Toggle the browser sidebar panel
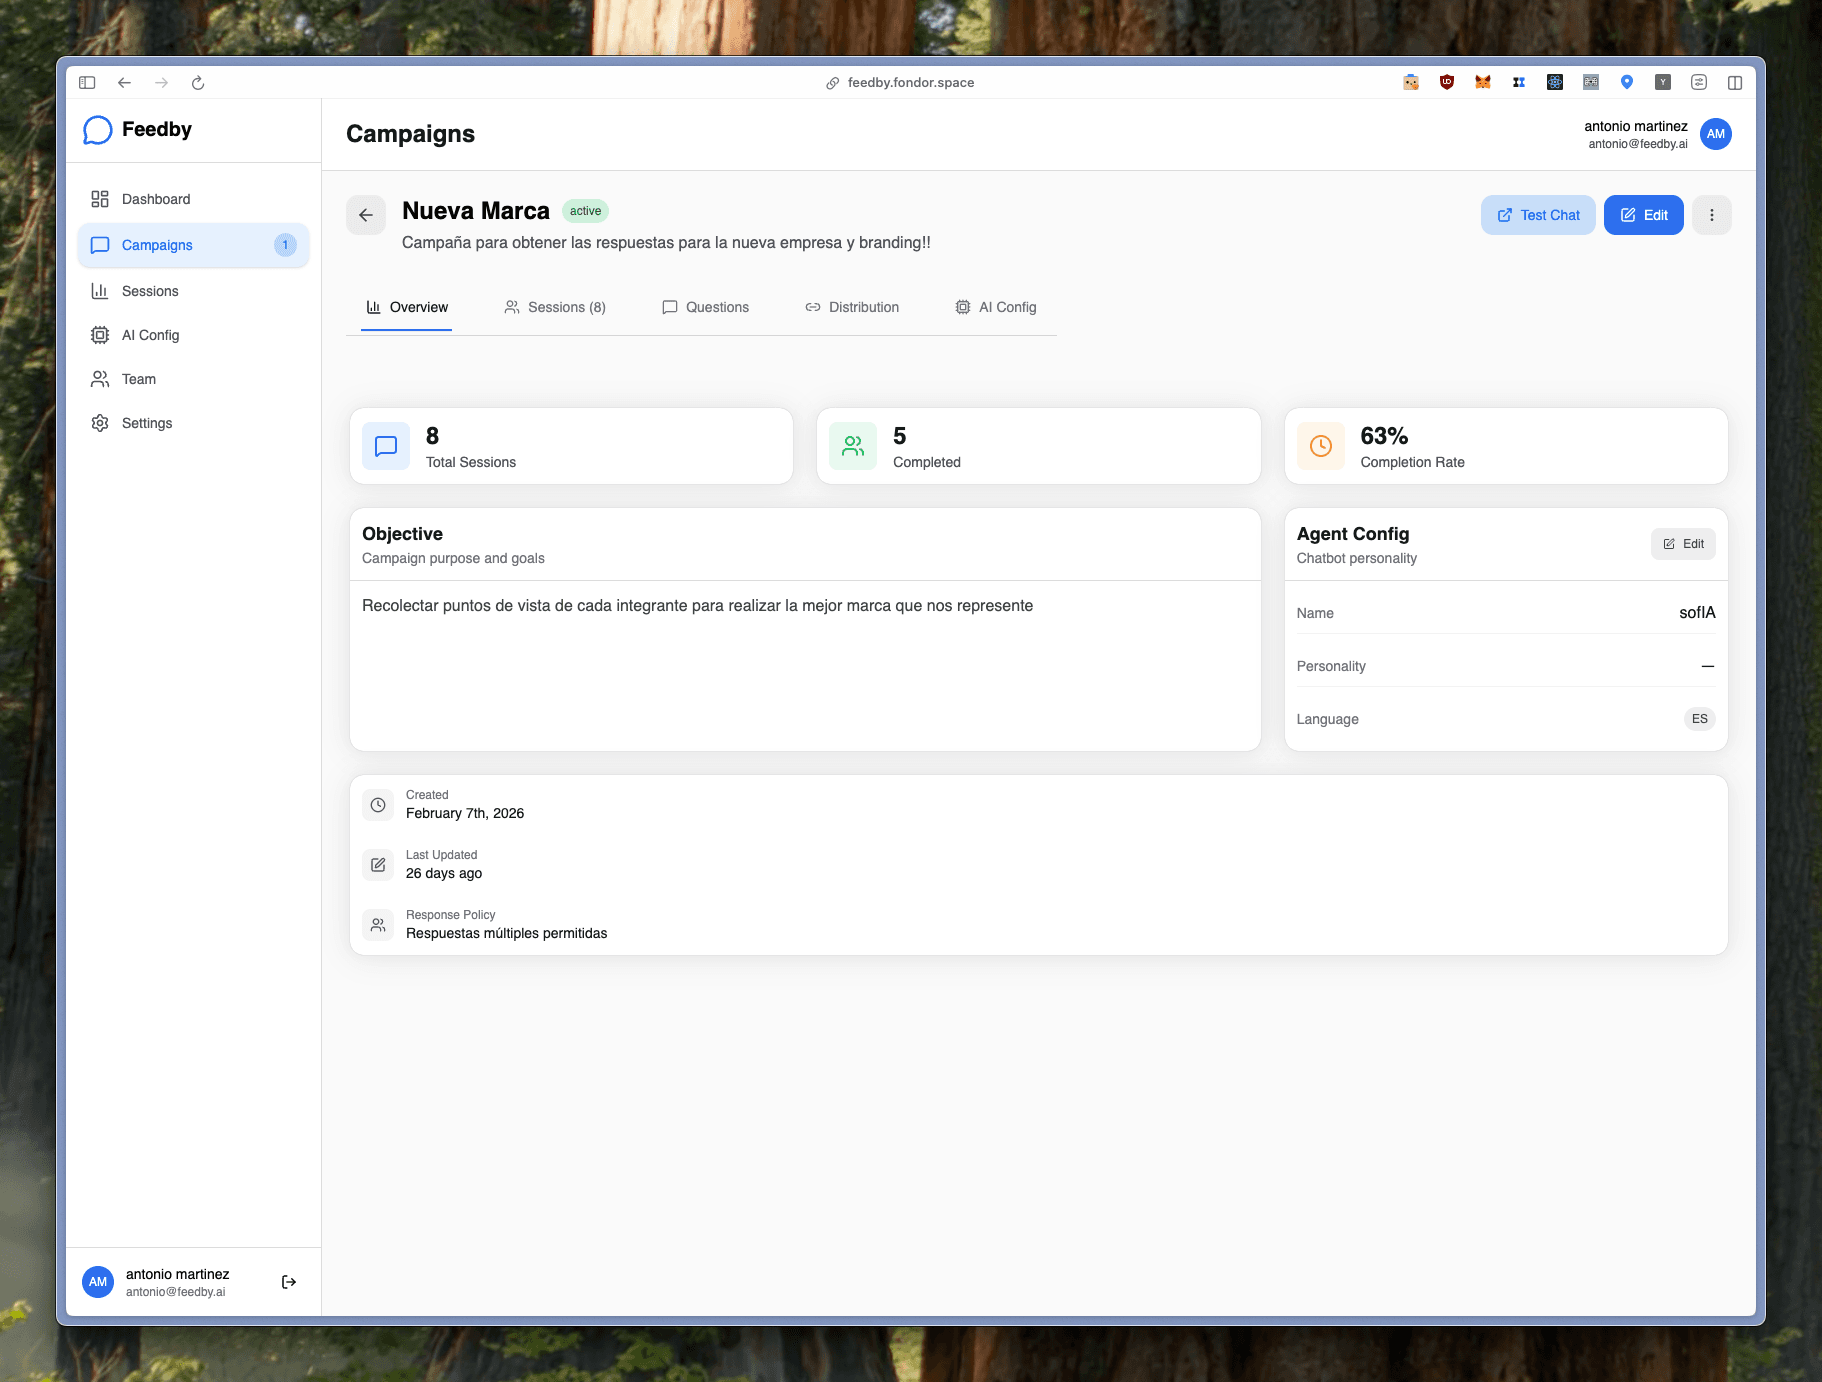1822x1382 pixels. 87,82
